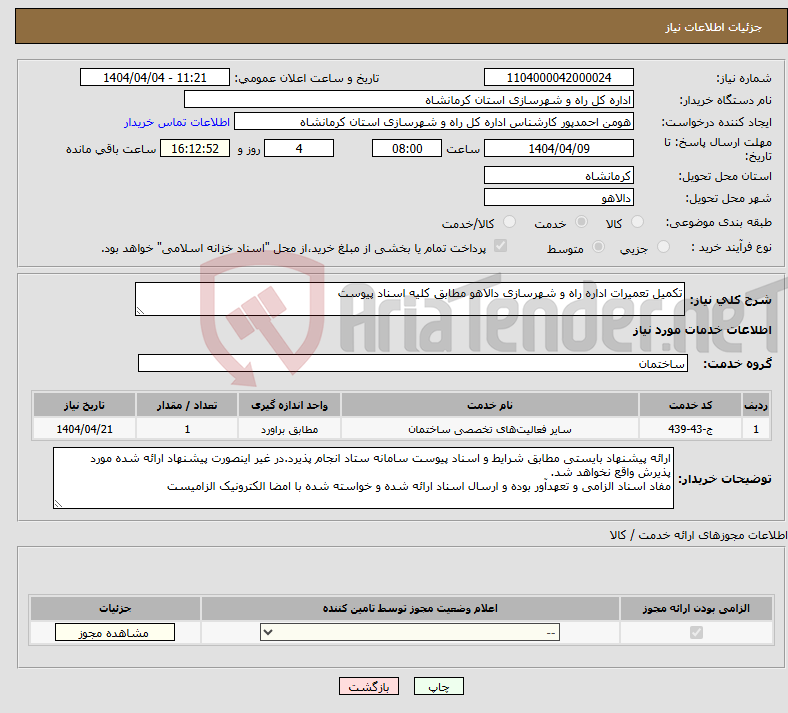
Task: Click اطلاعات خدمات مورد نیاز heading
Action: coord(702,330)
